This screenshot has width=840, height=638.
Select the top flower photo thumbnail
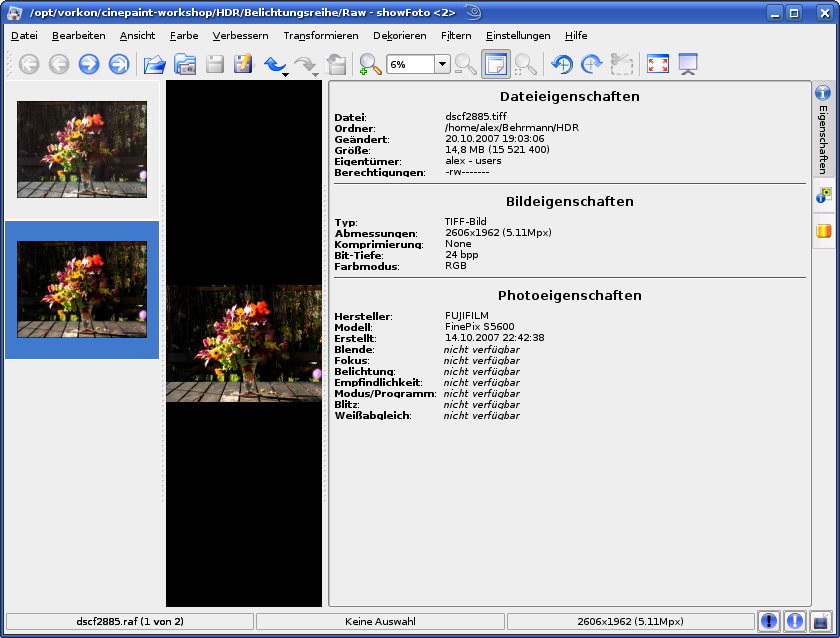pos(81,148)
